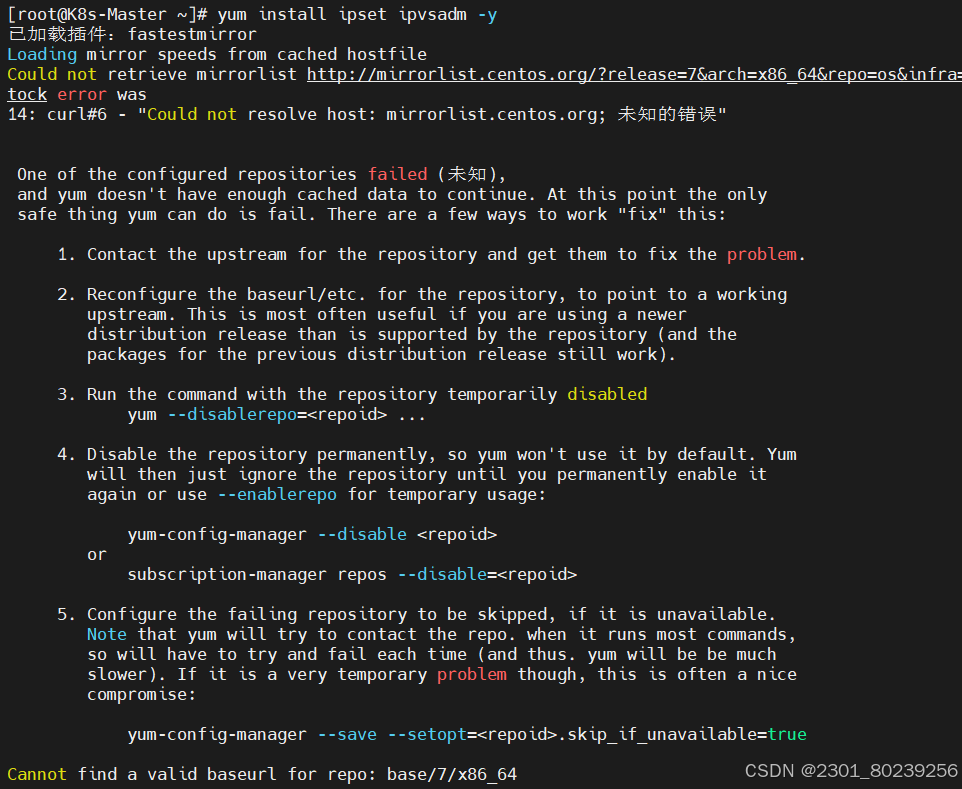Image resolution: width=962 pixels, height=789 pixels.
Task: Click the red "failed" word
Action: point(398,174)
